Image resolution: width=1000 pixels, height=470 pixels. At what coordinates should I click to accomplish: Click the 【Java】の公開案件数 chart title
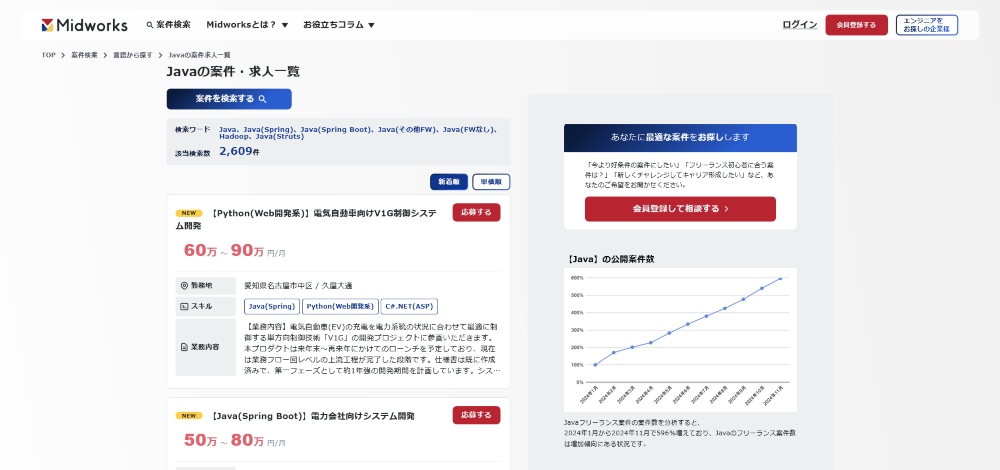point(609,259)
